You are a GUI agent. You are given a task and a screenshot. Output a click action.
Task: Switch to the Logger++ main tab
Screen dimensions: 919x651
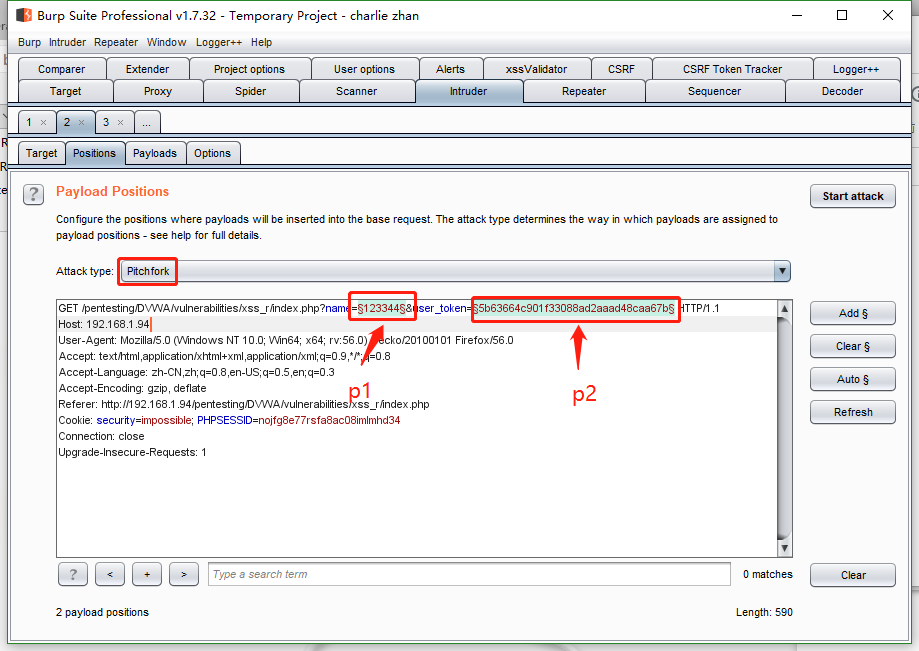coord(856,69)
